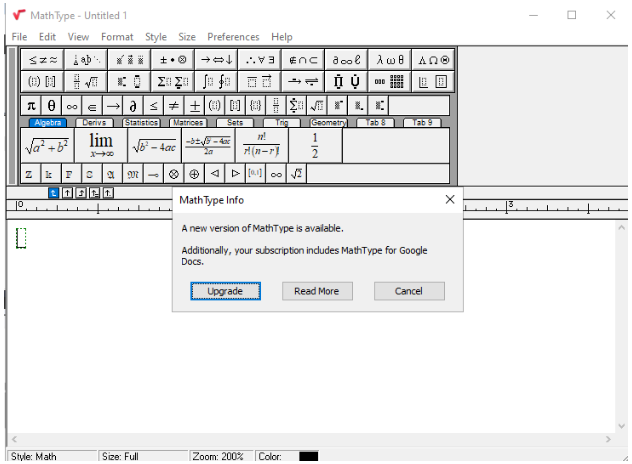Click the empty equation slot in the editing area

click(21, 238)
